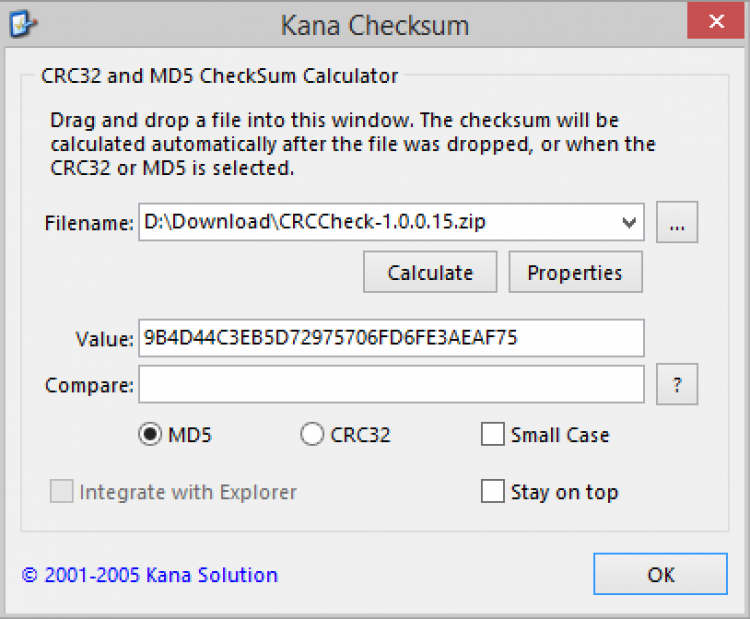The height and width of the screenshot is (619, 750).
Task: Toggle the Integrate with Explorer checkbox
Action: pos(62,492)
